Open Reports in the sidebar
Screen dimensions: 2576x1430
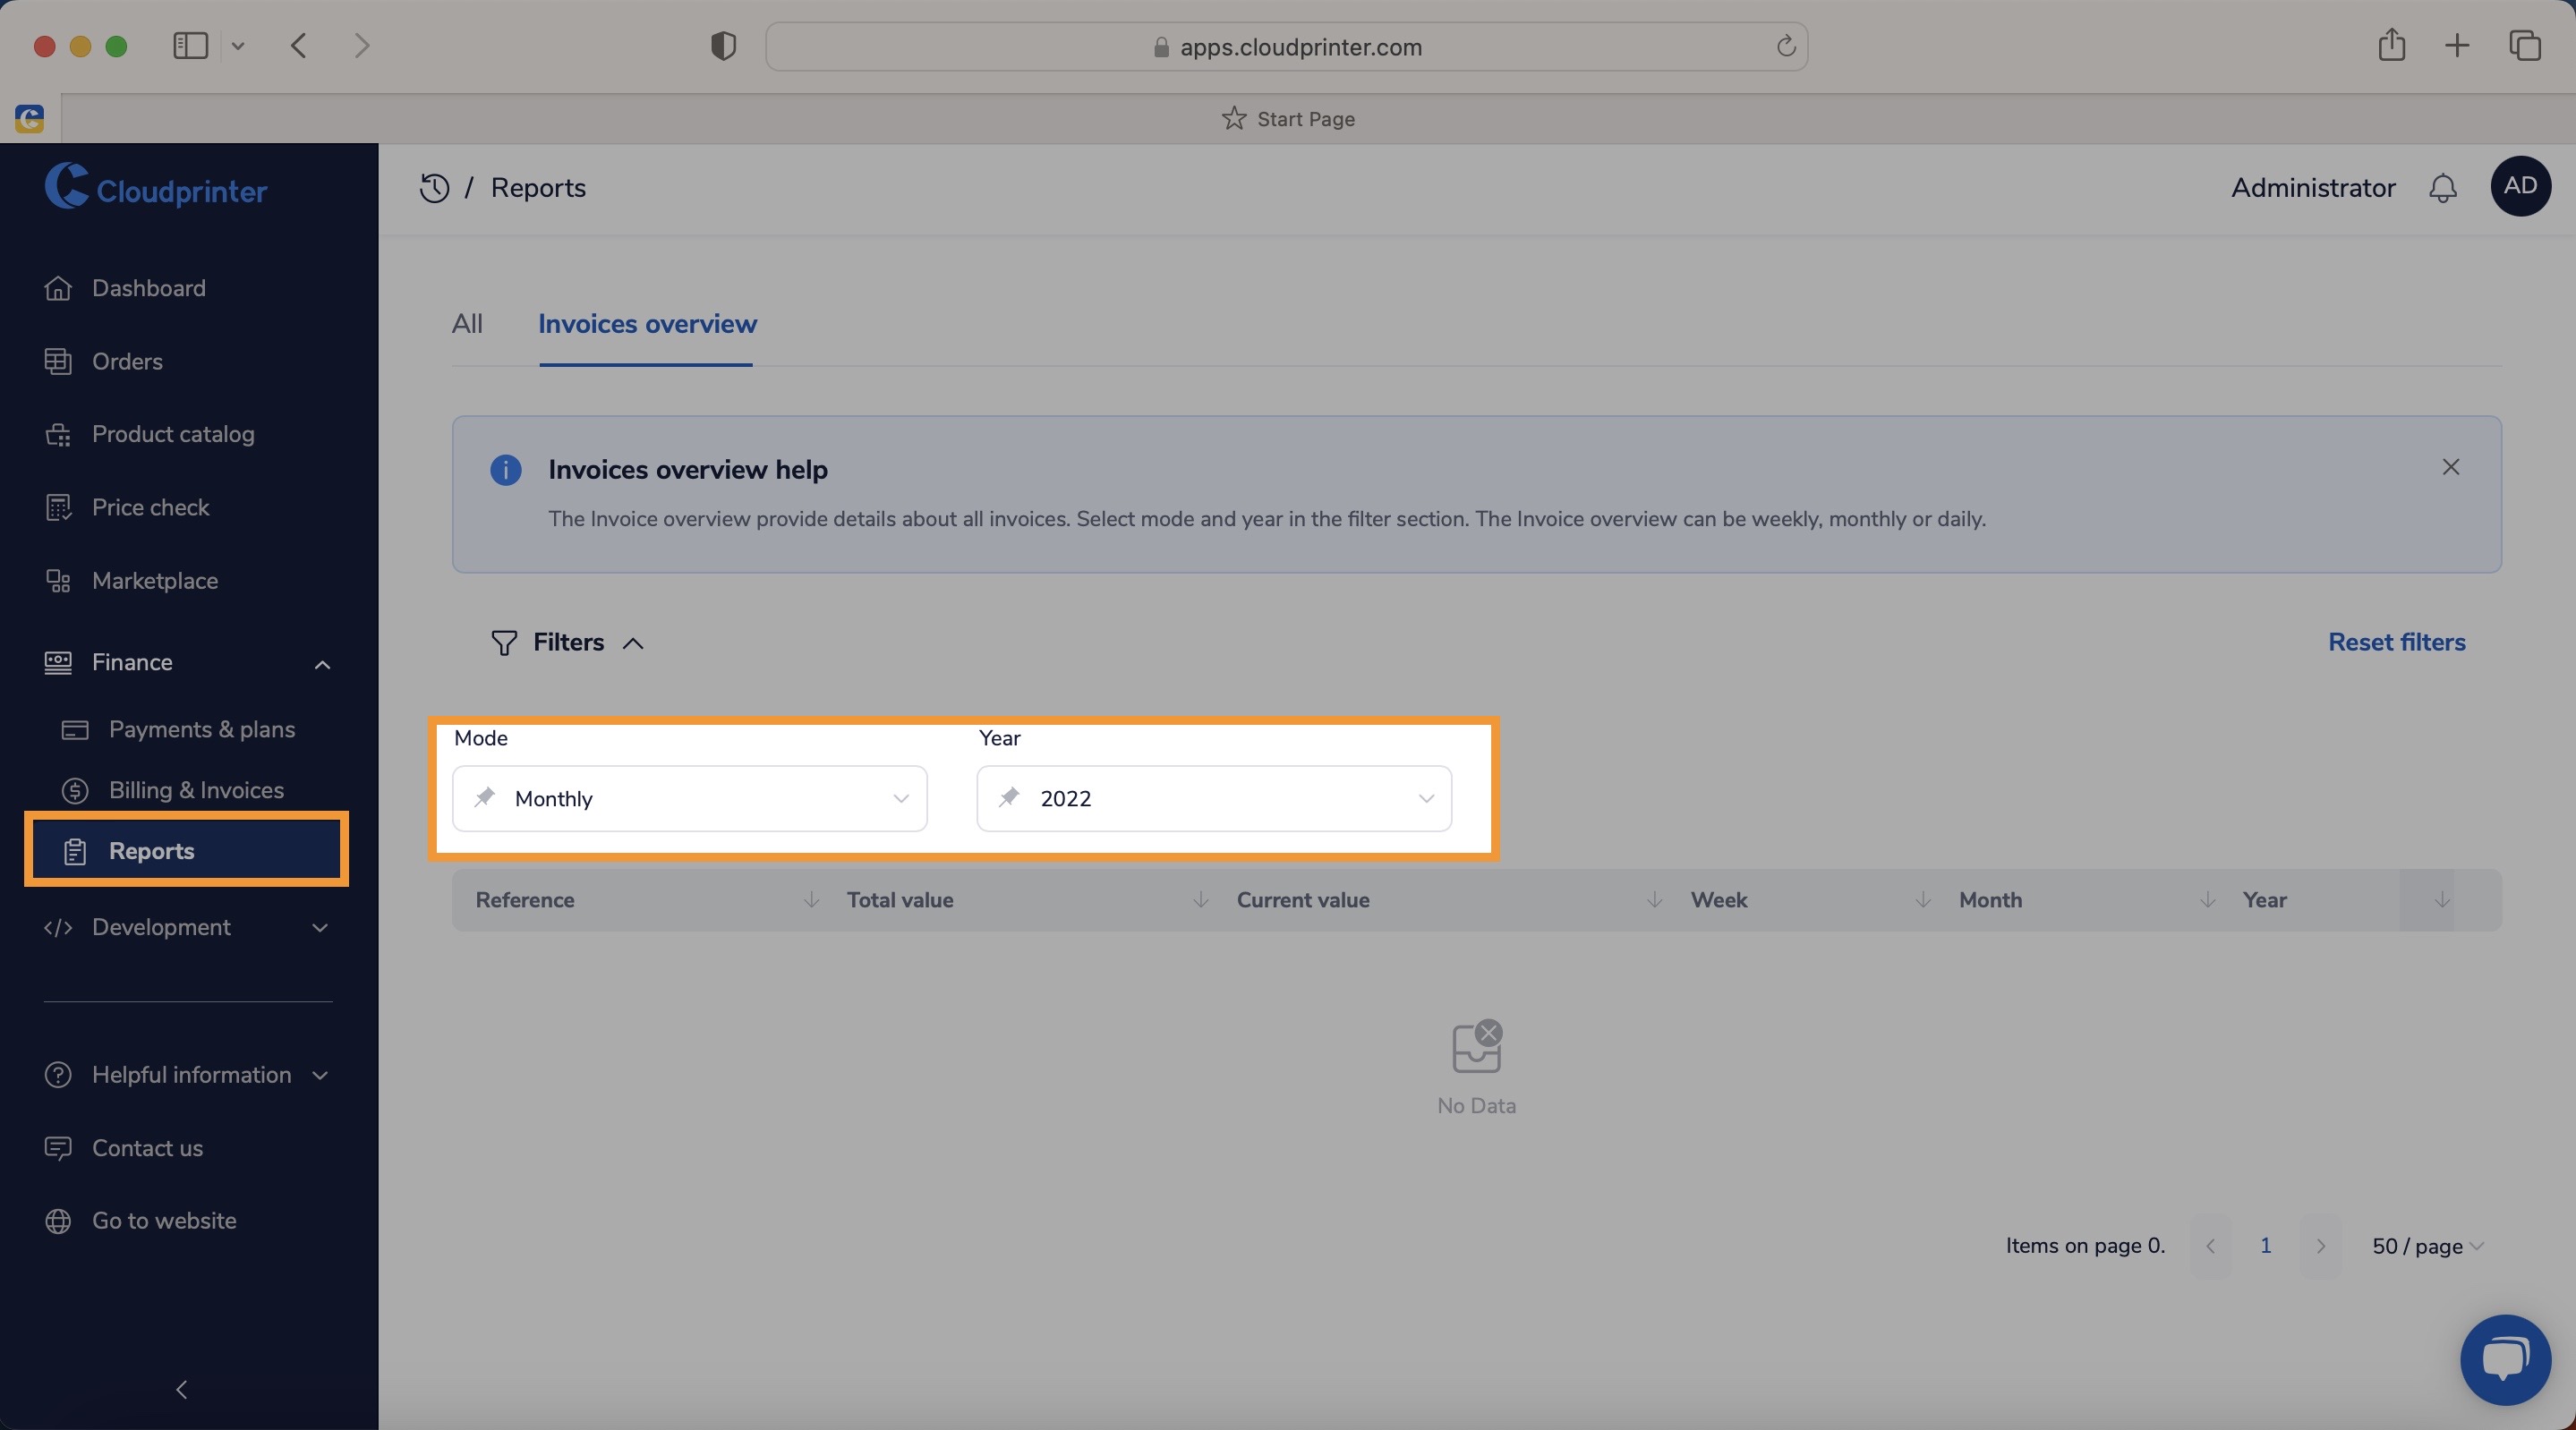click(x=187, y=850)
